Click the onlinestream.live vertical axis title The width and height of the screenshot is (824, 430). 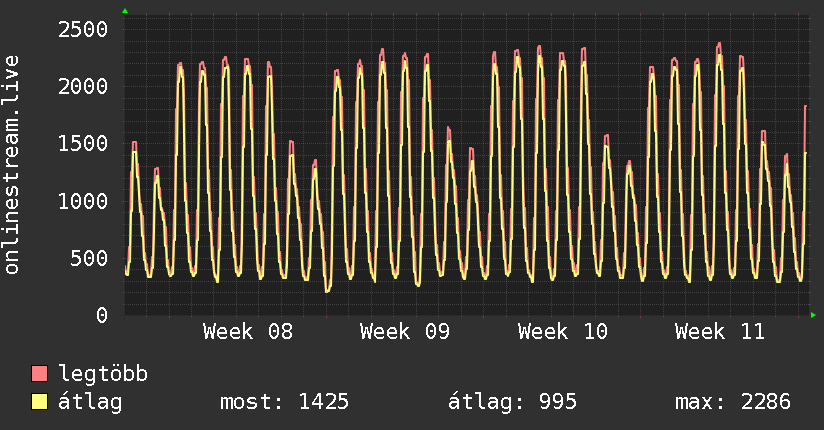click(12, 165)
